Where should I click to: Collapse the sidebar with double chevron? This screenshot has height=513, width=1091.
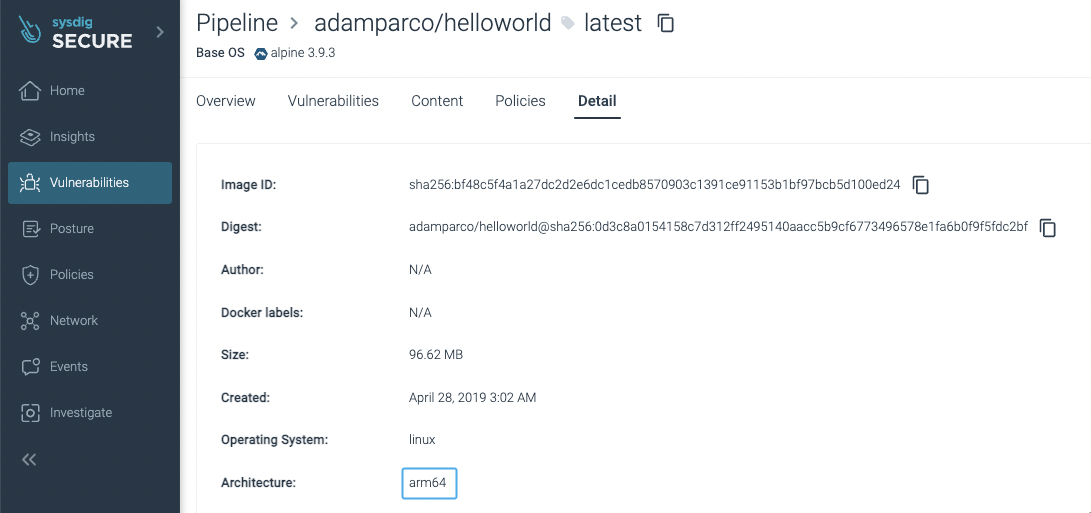coord(29,459)
